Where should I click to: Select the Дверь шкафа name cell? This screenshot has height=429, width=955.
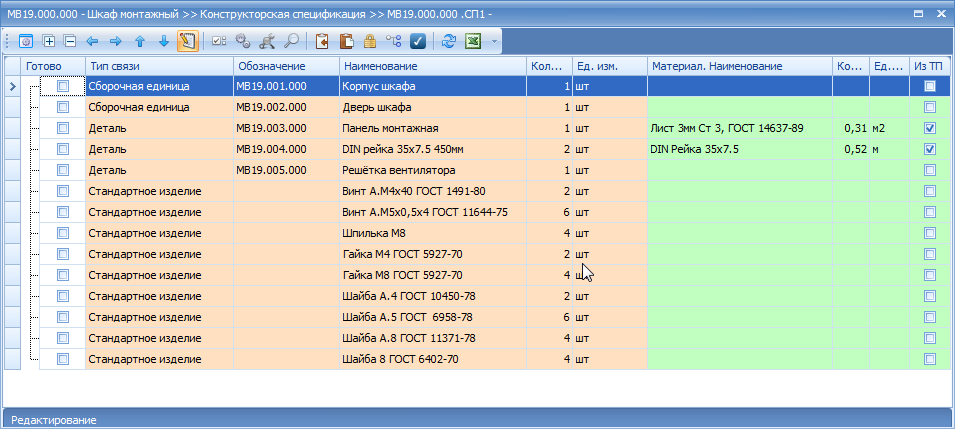[x=432, y=107]
